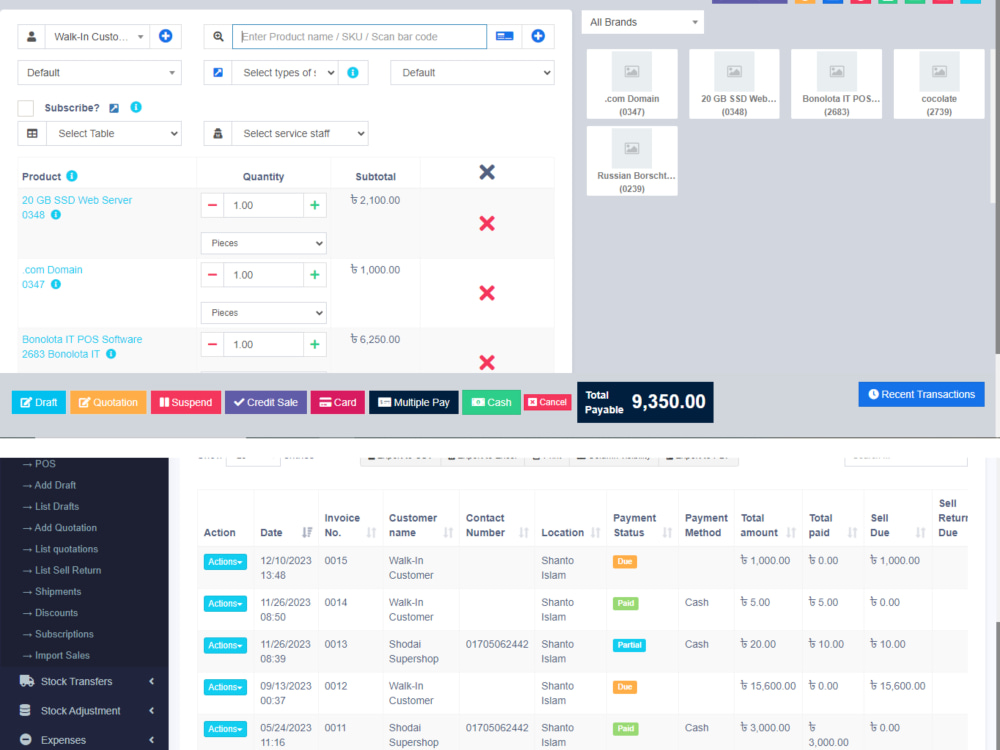The width and height of the screenshot is (1000, 750).
Task: Click the types of service edit icon
Action: click(218, 73)
